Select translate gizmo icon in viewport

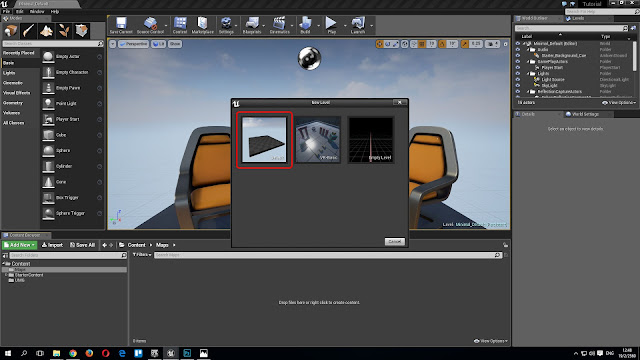click(x=380, y=44)
